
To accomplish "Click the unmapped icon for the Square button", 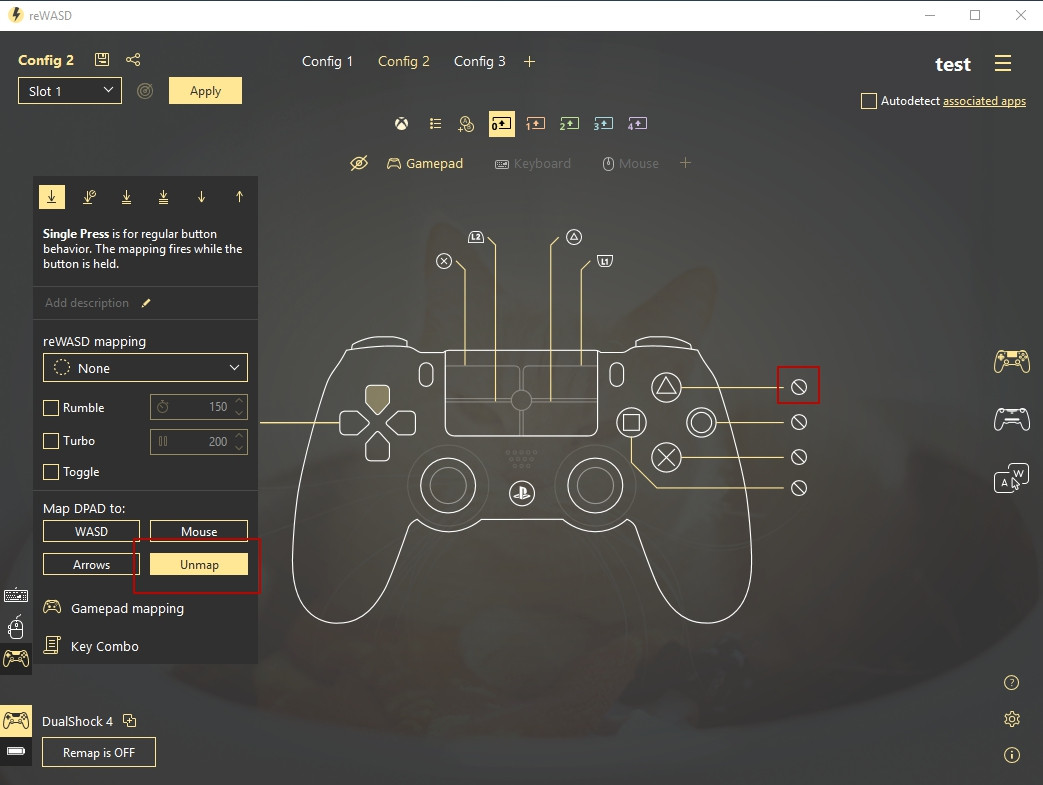I will tap(799, 488).
